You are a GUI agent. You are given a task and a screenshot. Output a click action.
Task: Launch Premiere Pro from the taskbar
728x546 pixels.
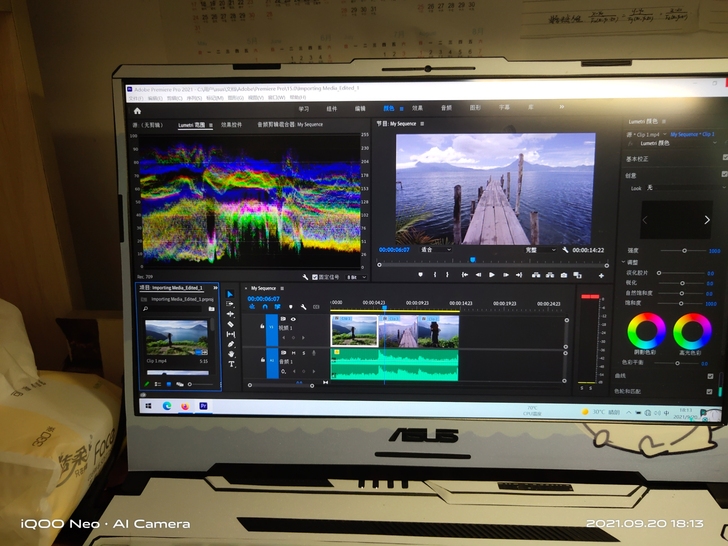[x=204, y=406]
